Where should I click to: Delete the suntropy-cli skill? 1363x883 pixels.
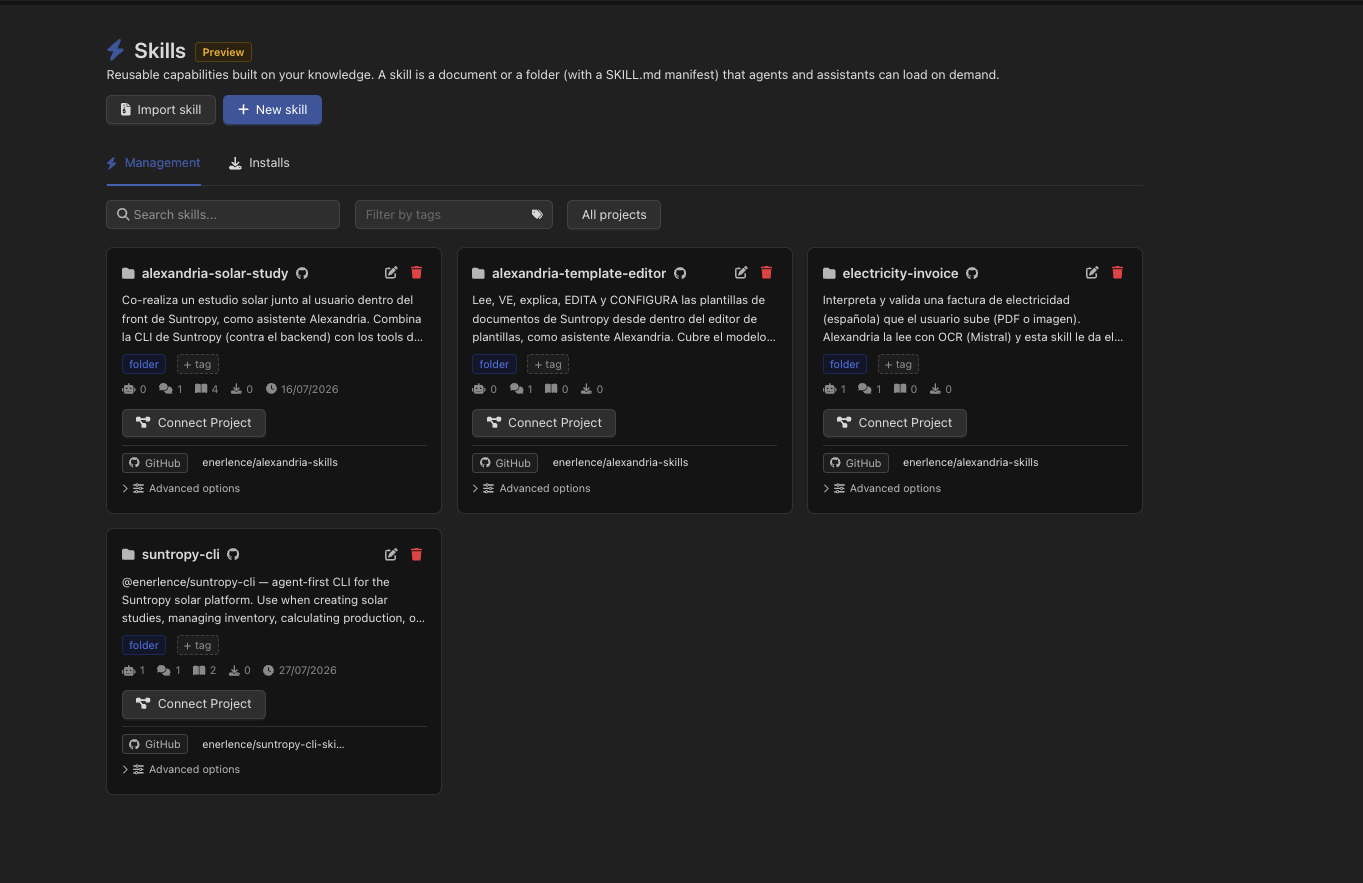click(x=417, y=554)
